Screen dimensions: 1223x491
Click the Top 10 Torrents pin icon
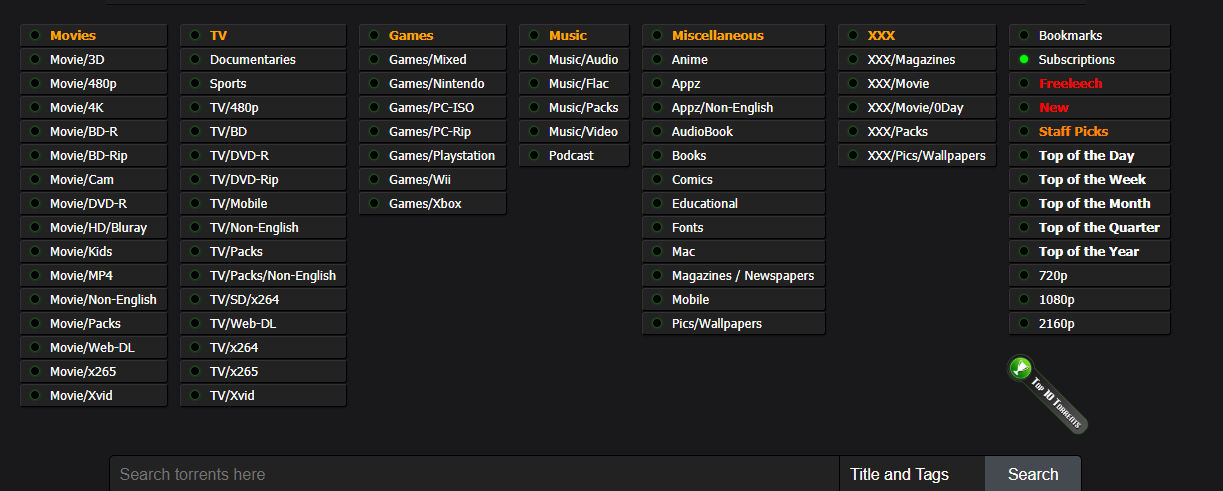pos(1020,369)
